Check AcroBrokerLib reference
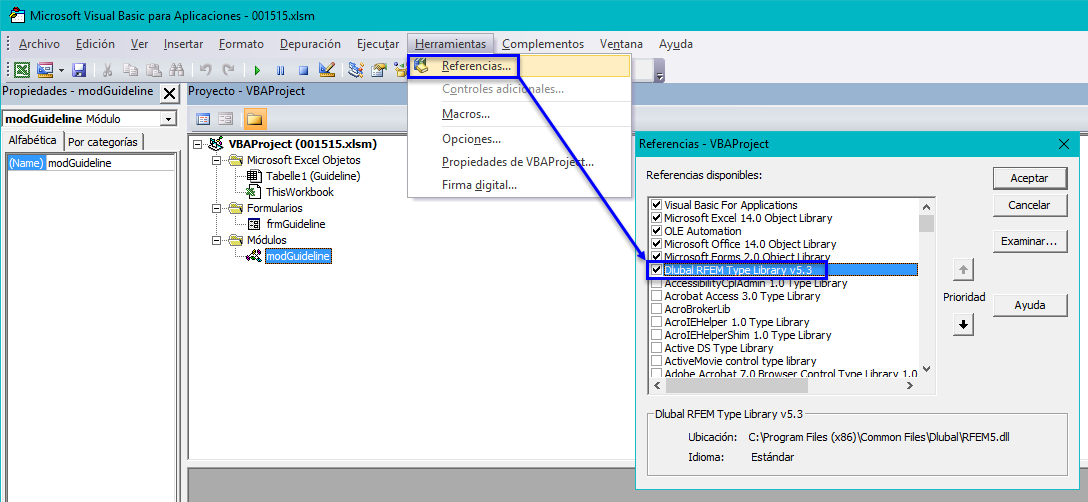The height and width of the screenshot is (502, 1088). coord(656,309)
